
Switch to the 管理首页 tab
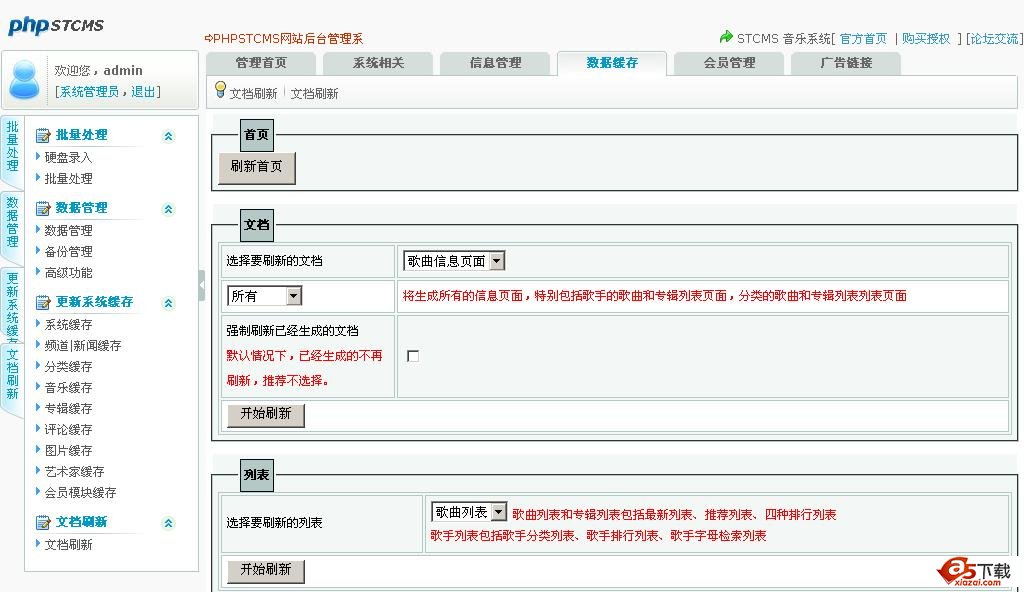point(261,63)
